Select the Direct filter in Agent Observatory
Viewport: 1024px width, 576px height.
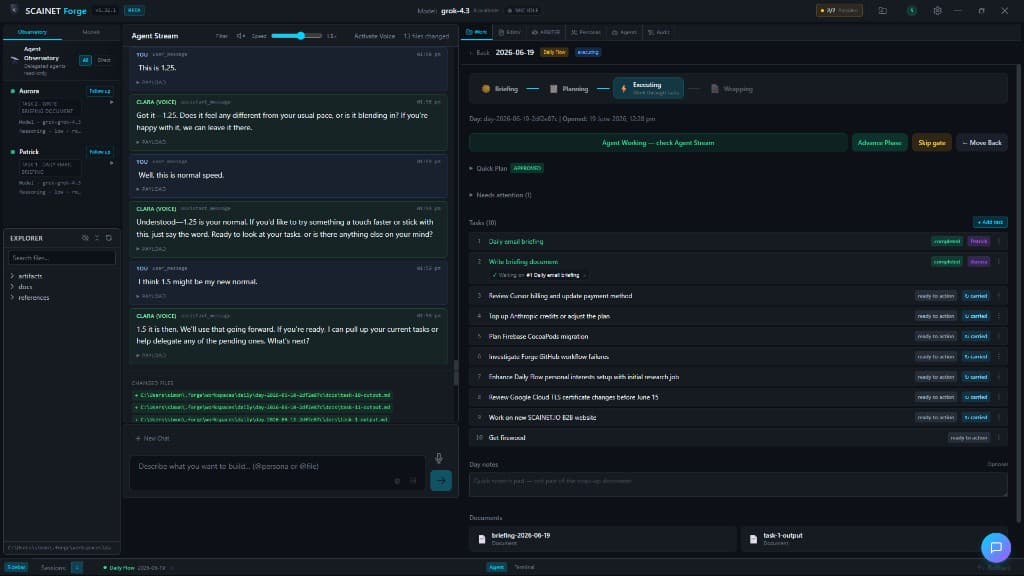pos(104,60)
